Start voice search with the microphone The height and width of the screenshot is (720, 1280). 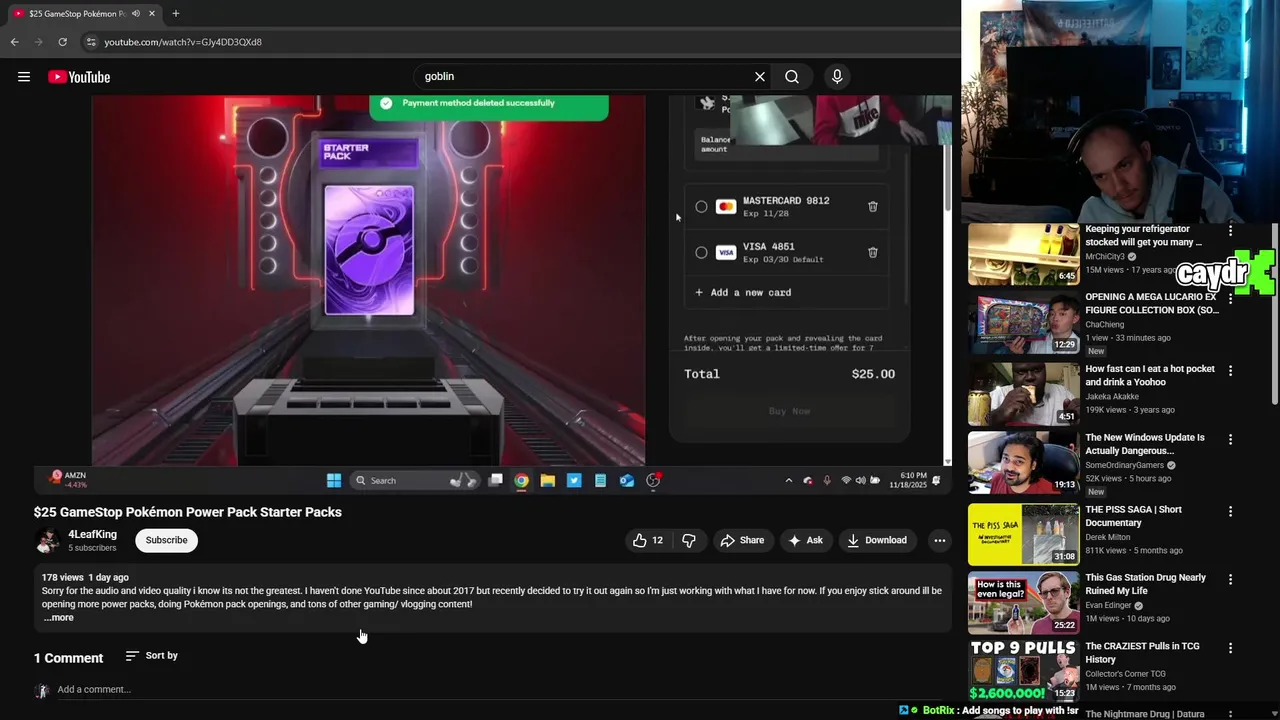[837, 77]
